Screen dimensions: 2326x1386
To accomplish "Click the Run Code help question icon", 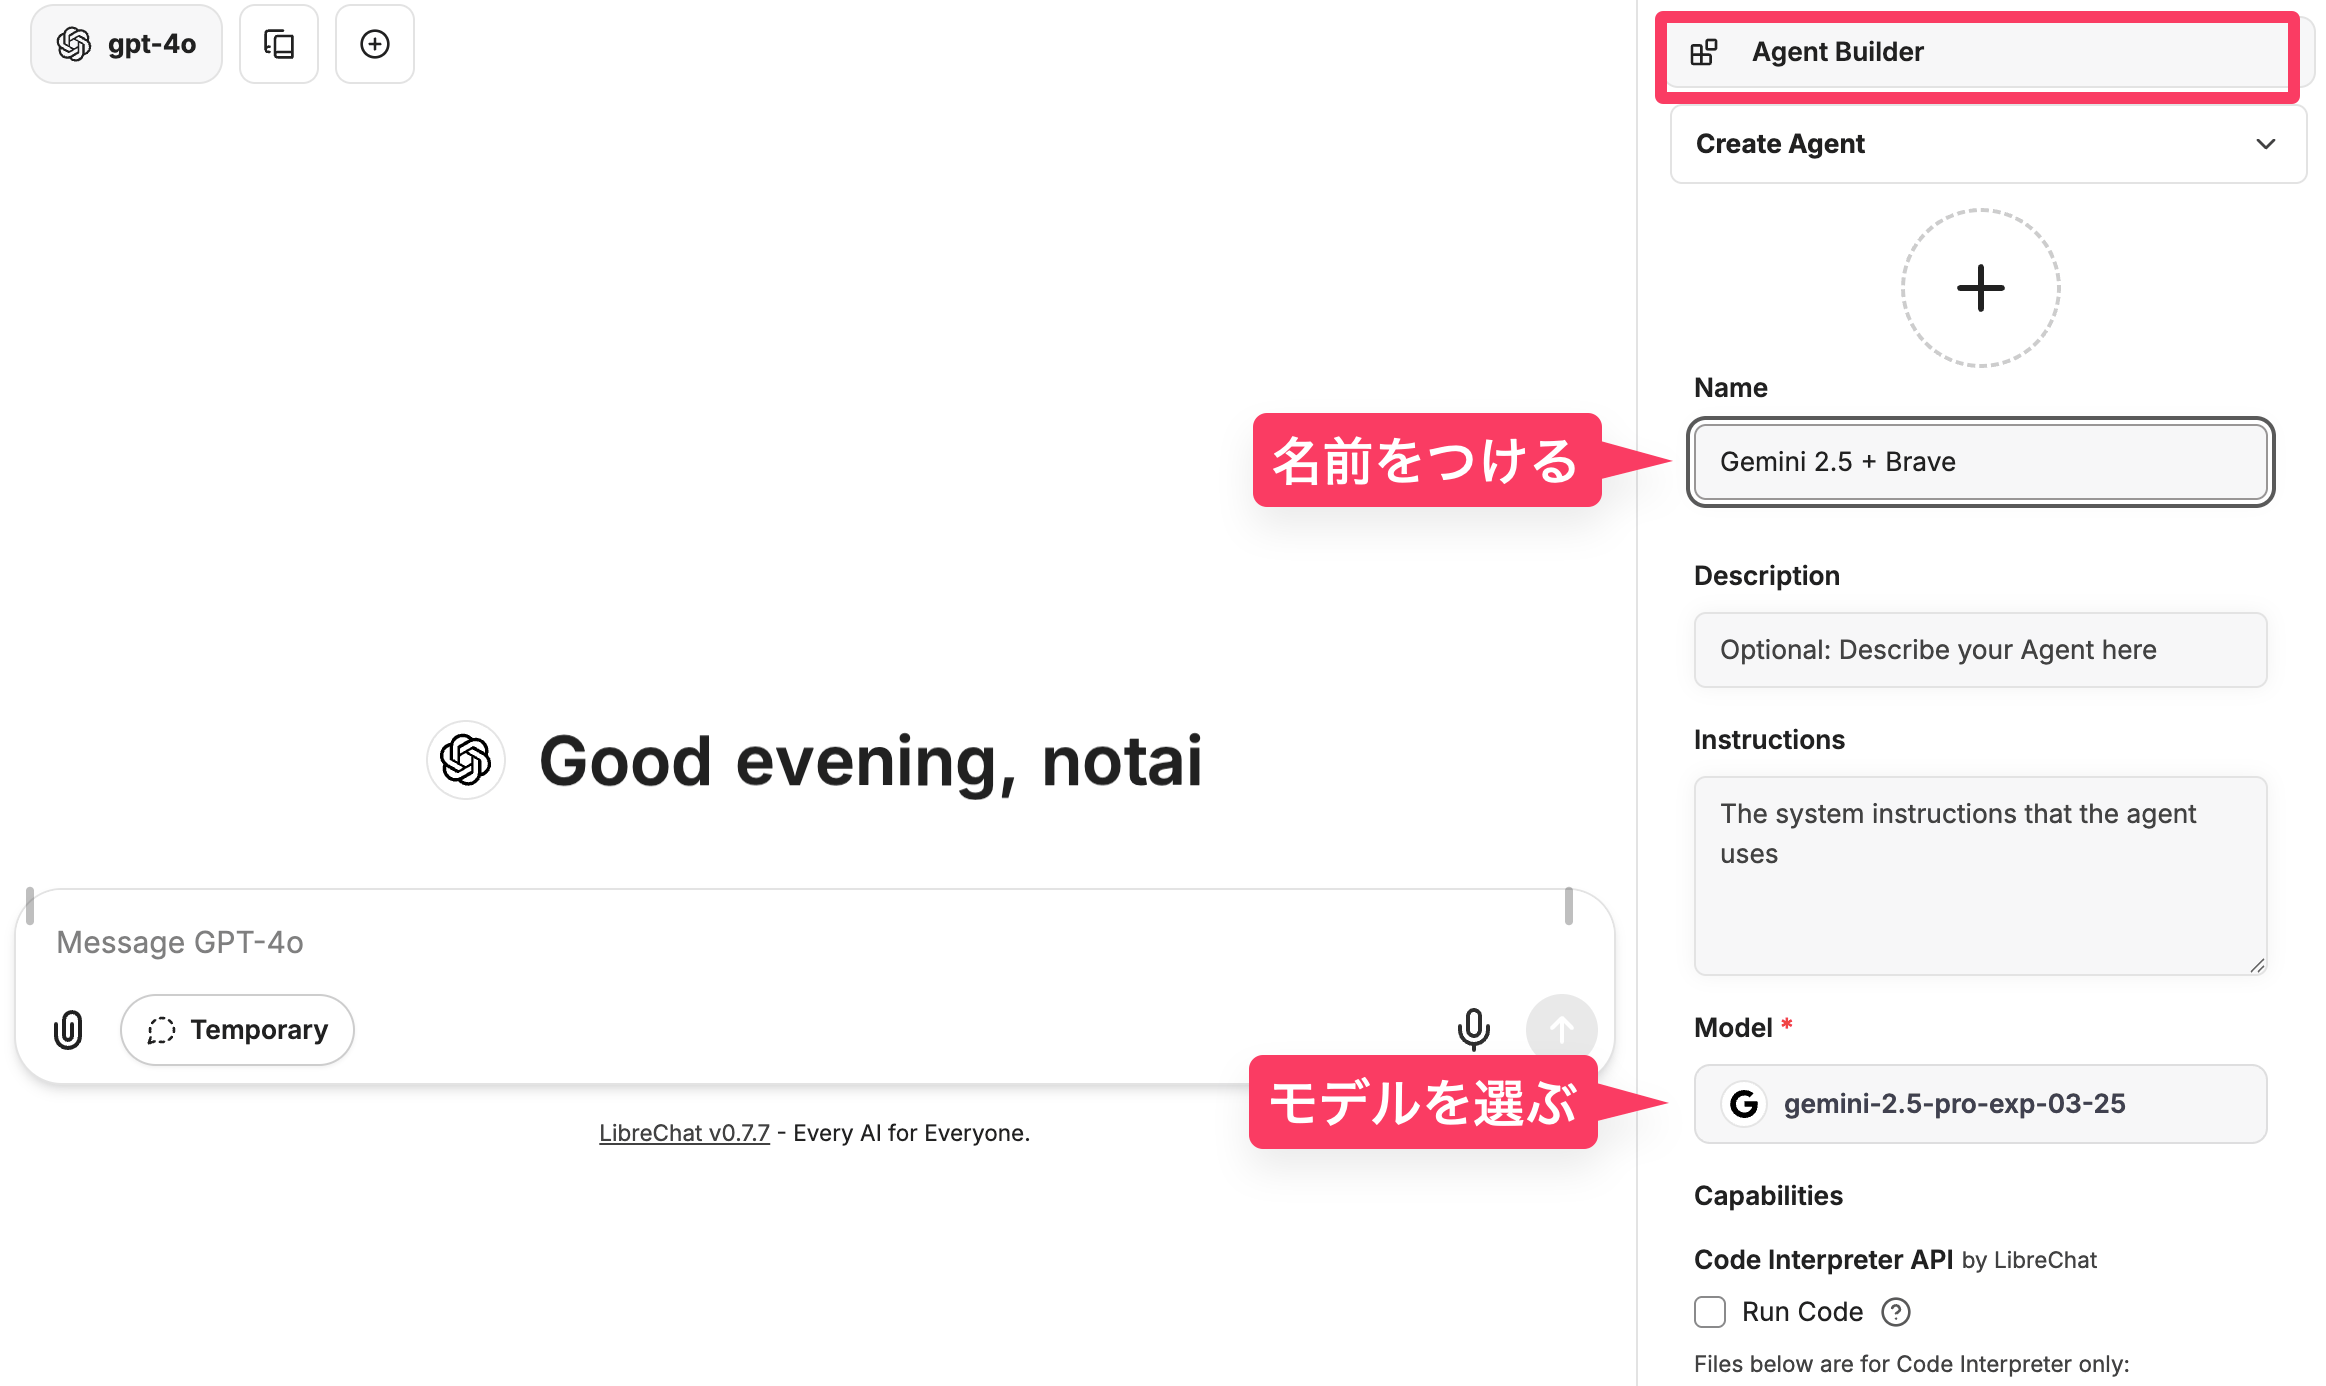I will tap(1895, 1312).
